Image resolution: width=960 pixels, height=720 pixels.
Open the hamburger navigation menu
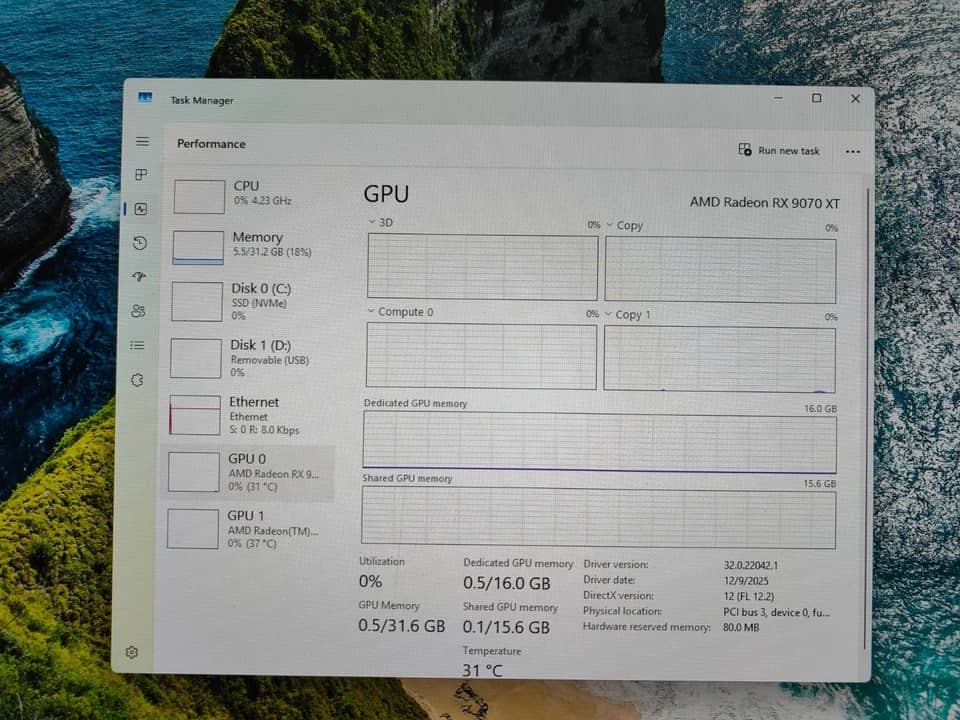coord(142,141)
